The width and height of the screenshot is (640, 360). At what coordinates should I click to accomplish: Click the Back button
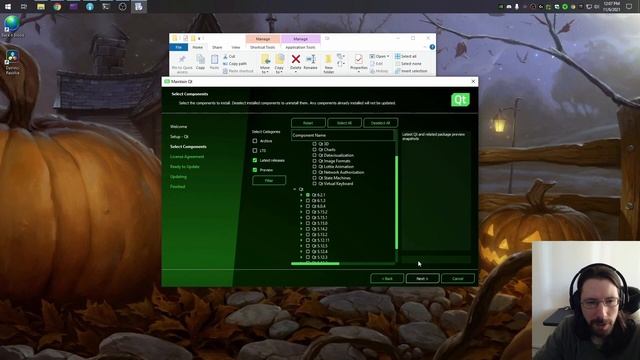coord(387,278)
